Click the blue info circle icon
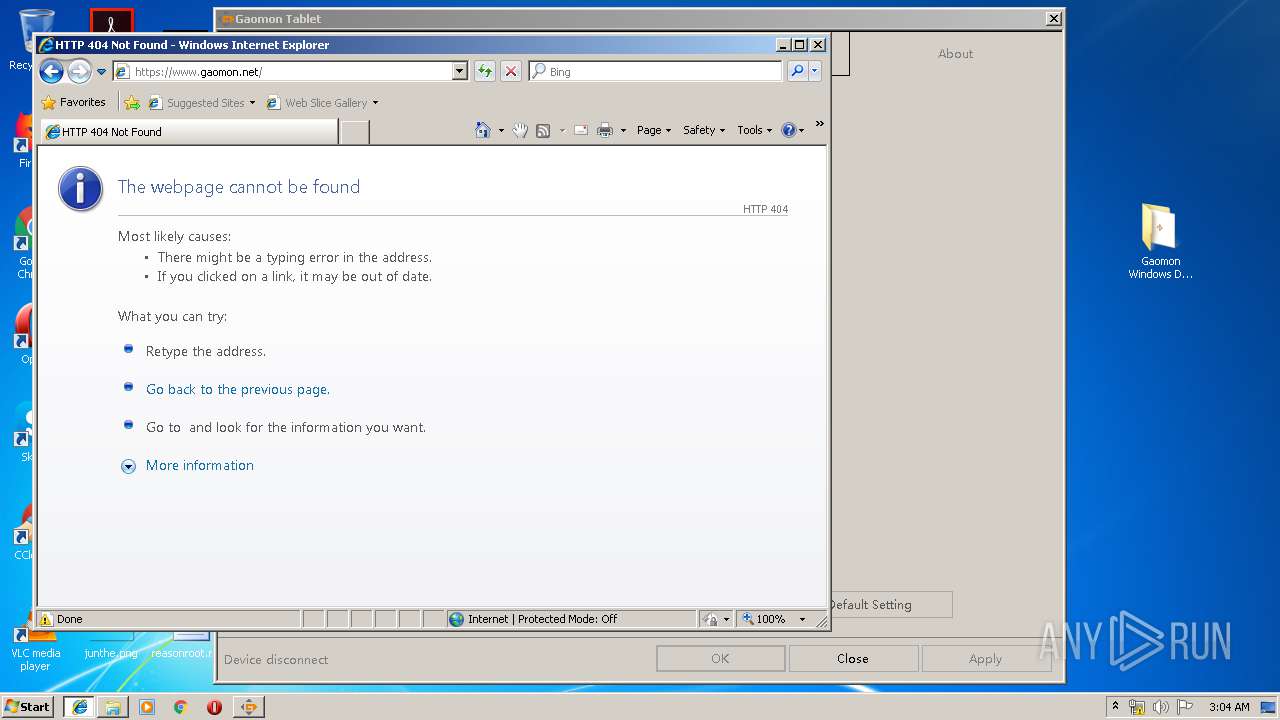This screenshot has height=720, width=1280. coord(80,189)
